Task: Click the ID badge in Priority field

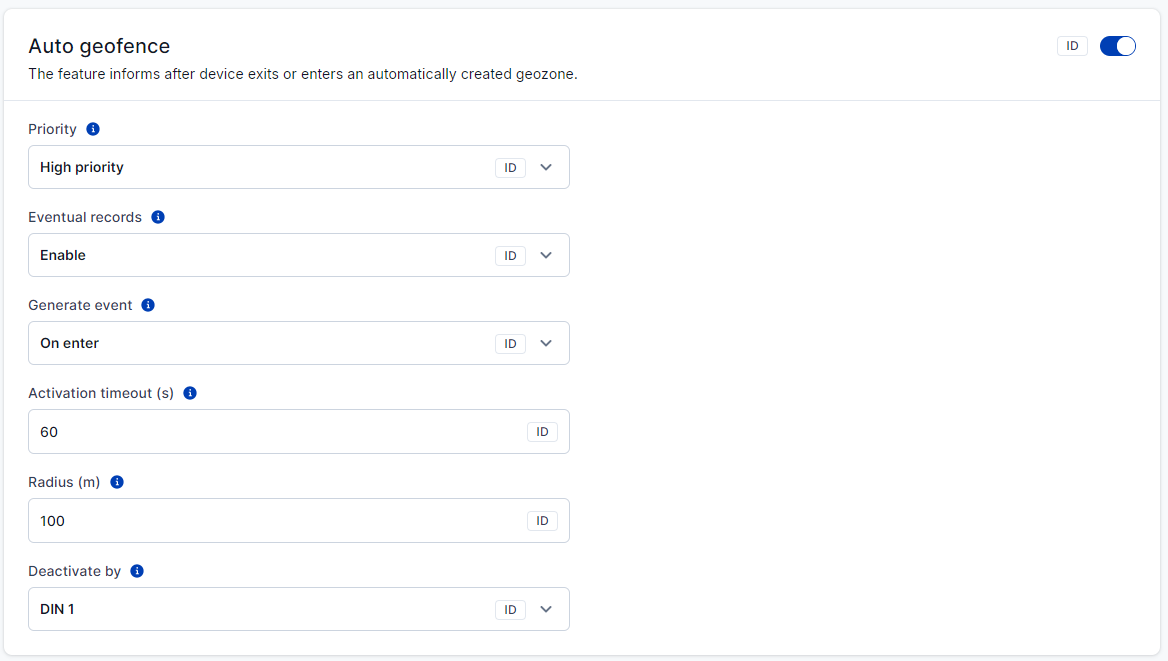Action: 510,168
